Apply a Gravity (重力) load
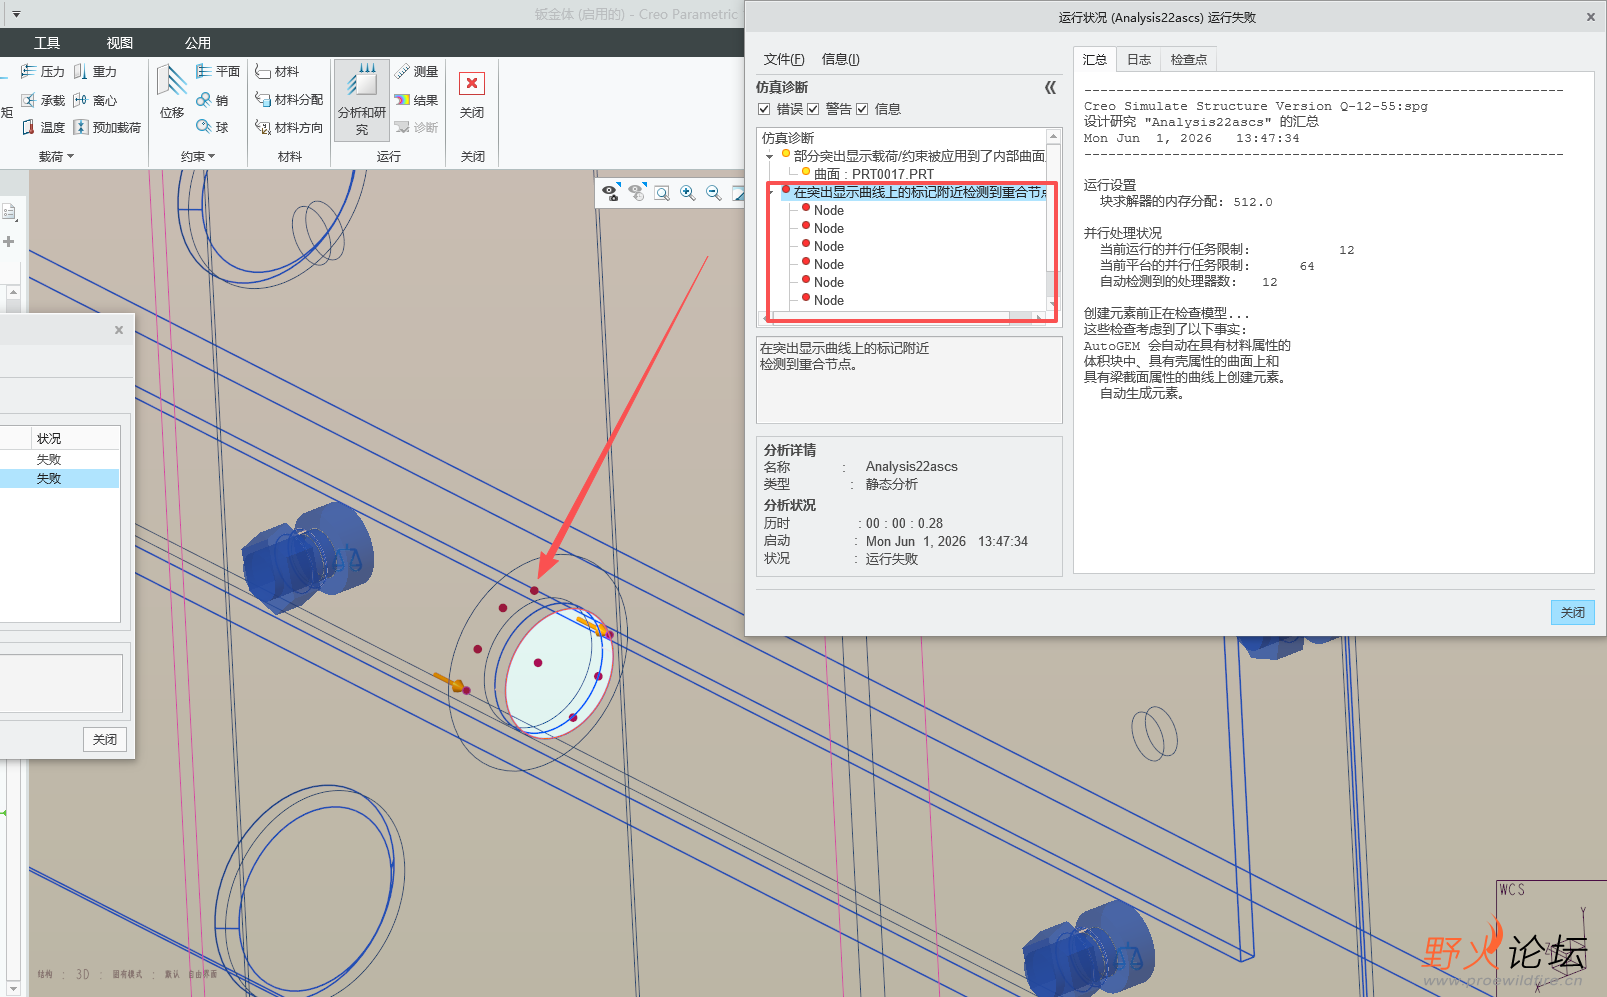Screen dimensions: 1607x997 click(95, 71)
